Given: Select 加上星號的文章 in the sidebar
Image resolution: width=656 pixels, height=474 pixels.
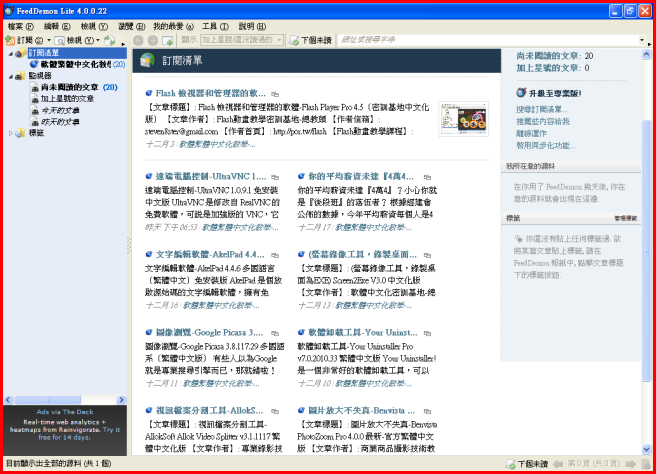Looking at the screenshot, I should [x=68, y=99].
